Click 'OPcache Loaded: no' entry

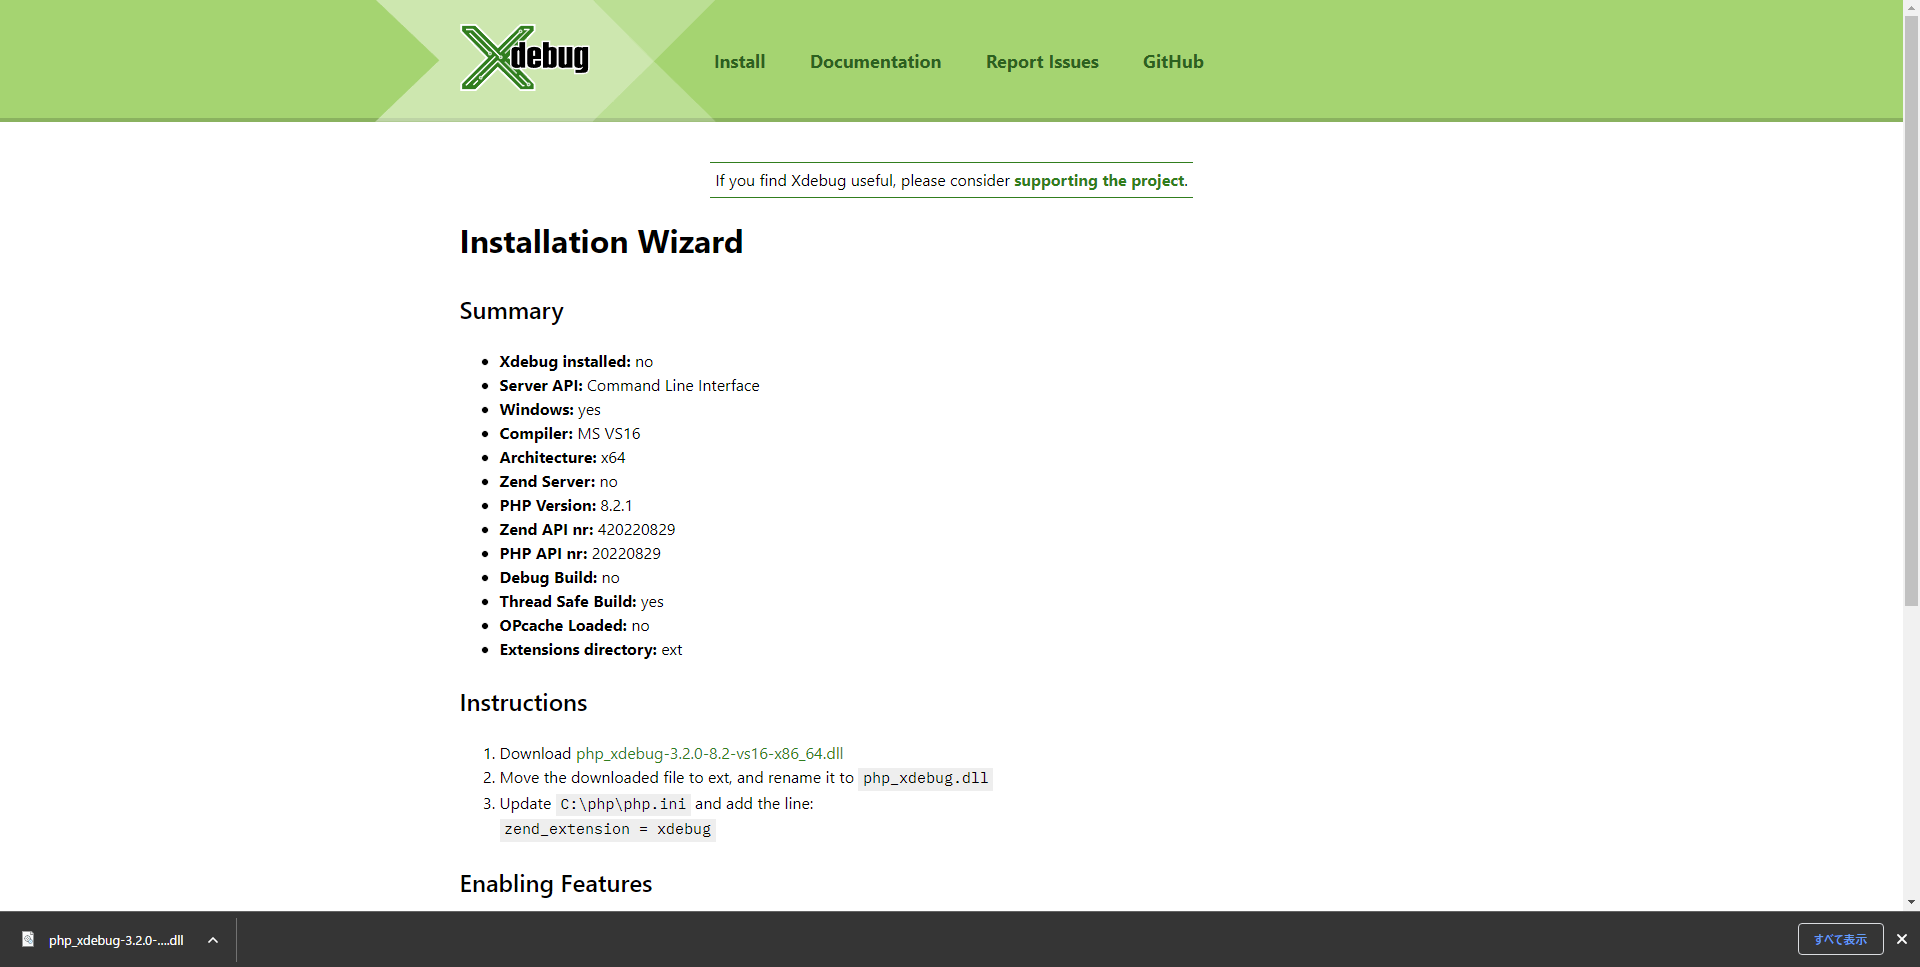[574, 626]
